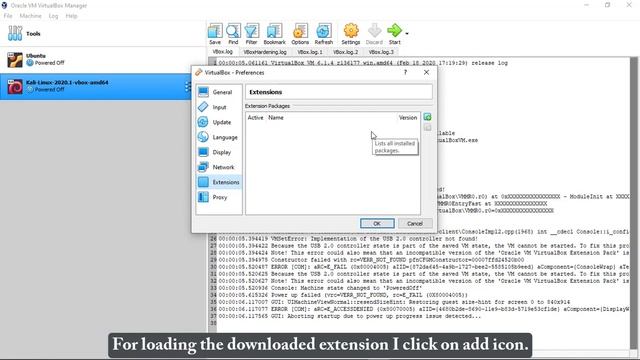Confirm preferences with OK button
640x360 pixels.
pyautogui.click(x=377, y=223)
